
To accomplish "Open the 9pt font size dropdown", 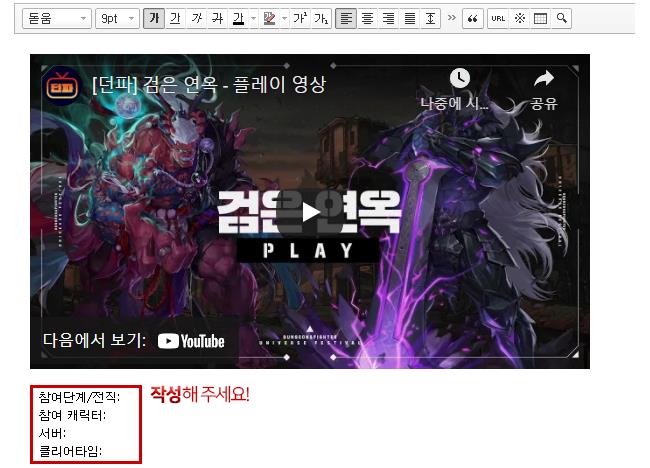I will pyautogui.click(x=118, y=19).
